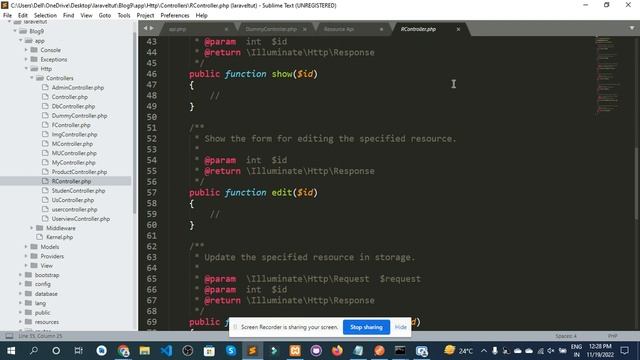Image resolution: width=640 pixels, height=360 pixels.
Task: Open File Explorer from taskbar
Action: (x=144, y=351)
